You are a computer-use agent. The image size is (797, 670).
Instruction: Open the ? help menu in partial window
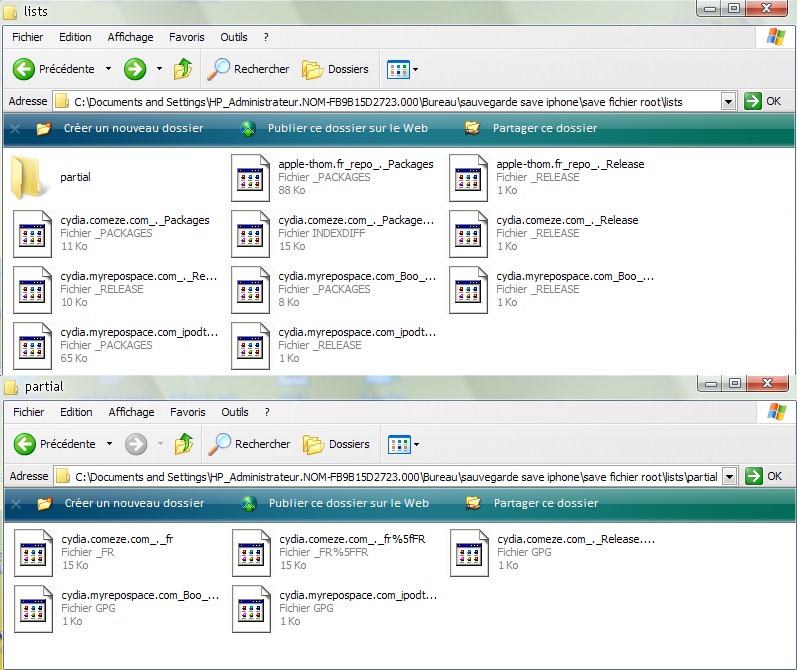click(267, 412)
